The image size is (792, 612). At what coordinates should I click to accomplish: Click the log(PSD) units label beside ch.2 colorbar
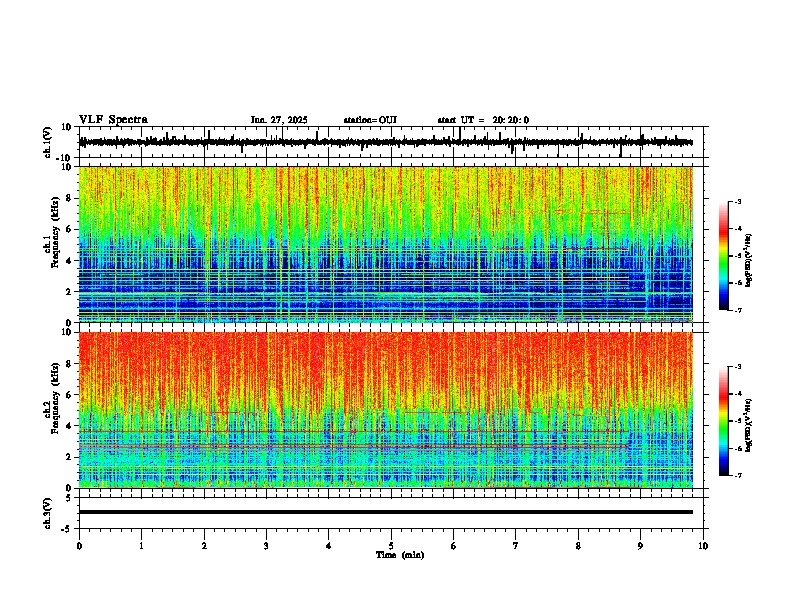749,426
